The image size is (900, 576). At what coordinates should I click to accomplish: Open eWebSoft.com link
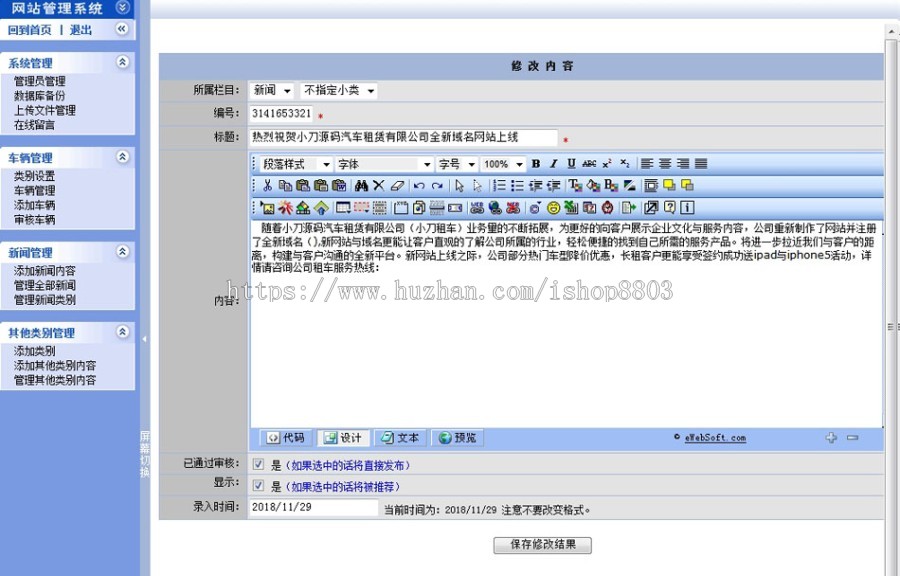pos(715,438)
